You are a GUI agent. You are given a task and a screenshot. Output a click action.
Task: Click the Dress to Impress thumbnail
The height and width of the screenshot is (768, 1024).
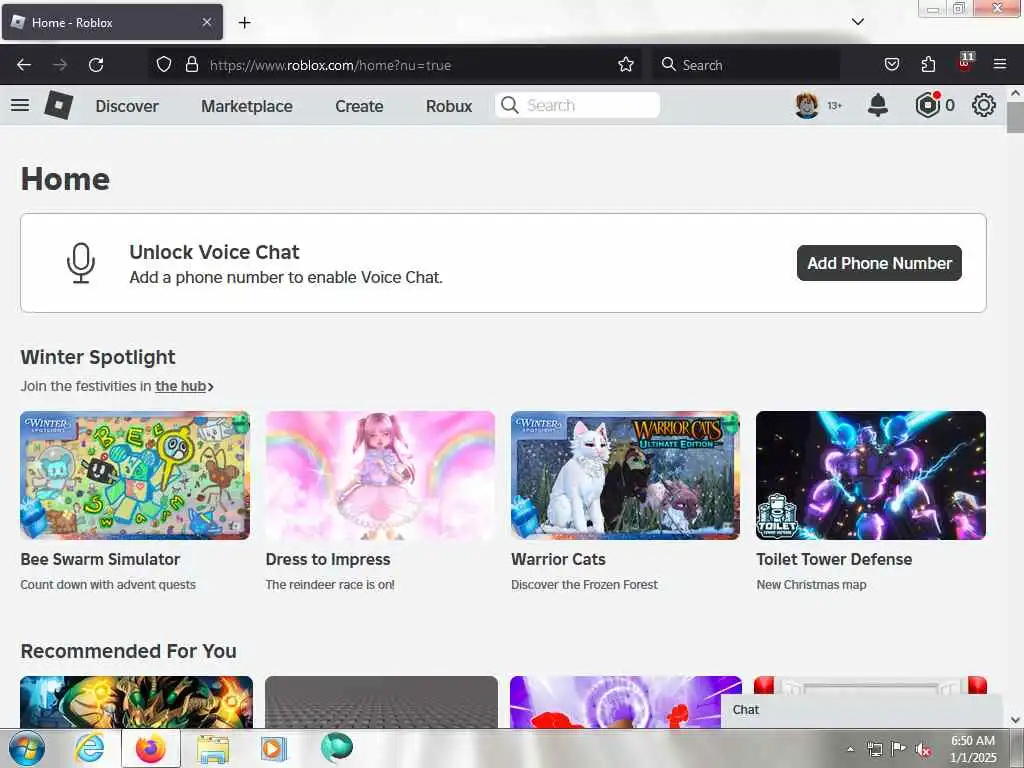(380, 475)
